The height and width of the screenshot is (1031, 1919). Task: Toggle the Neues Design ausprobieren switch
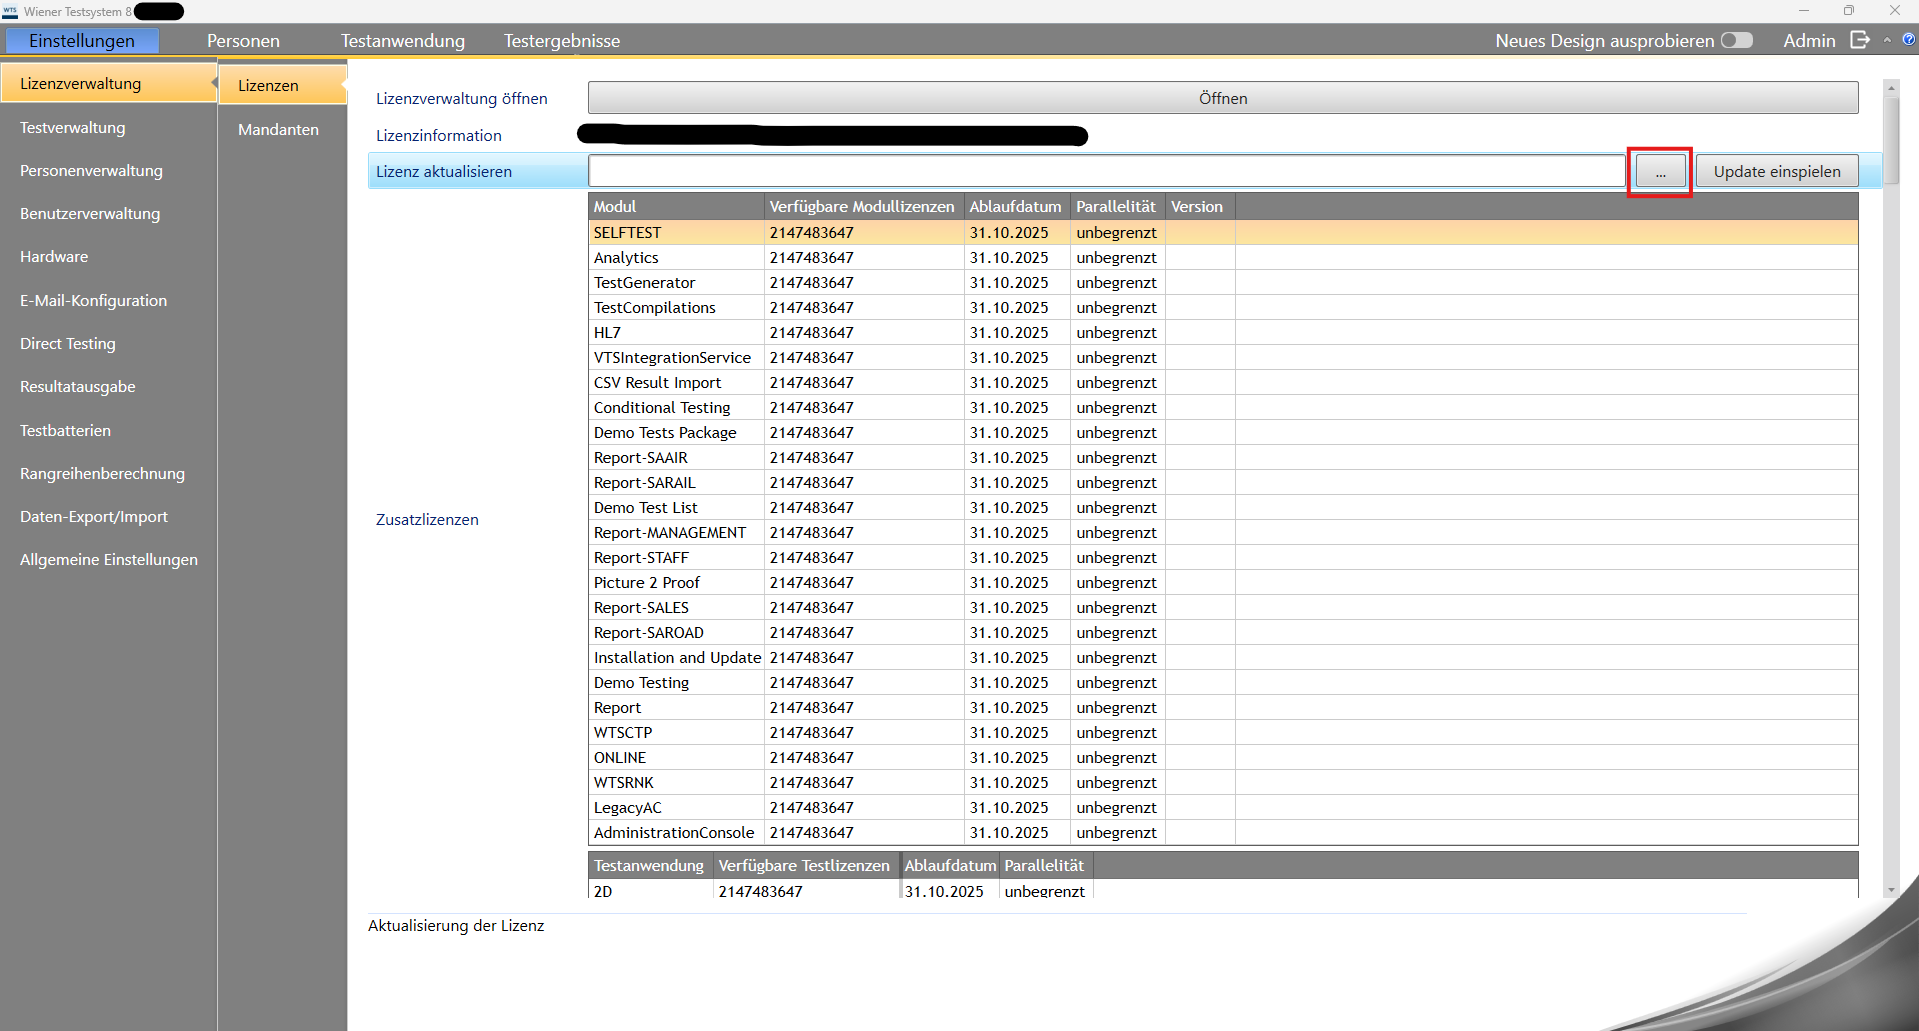(x=1737, y=40)
